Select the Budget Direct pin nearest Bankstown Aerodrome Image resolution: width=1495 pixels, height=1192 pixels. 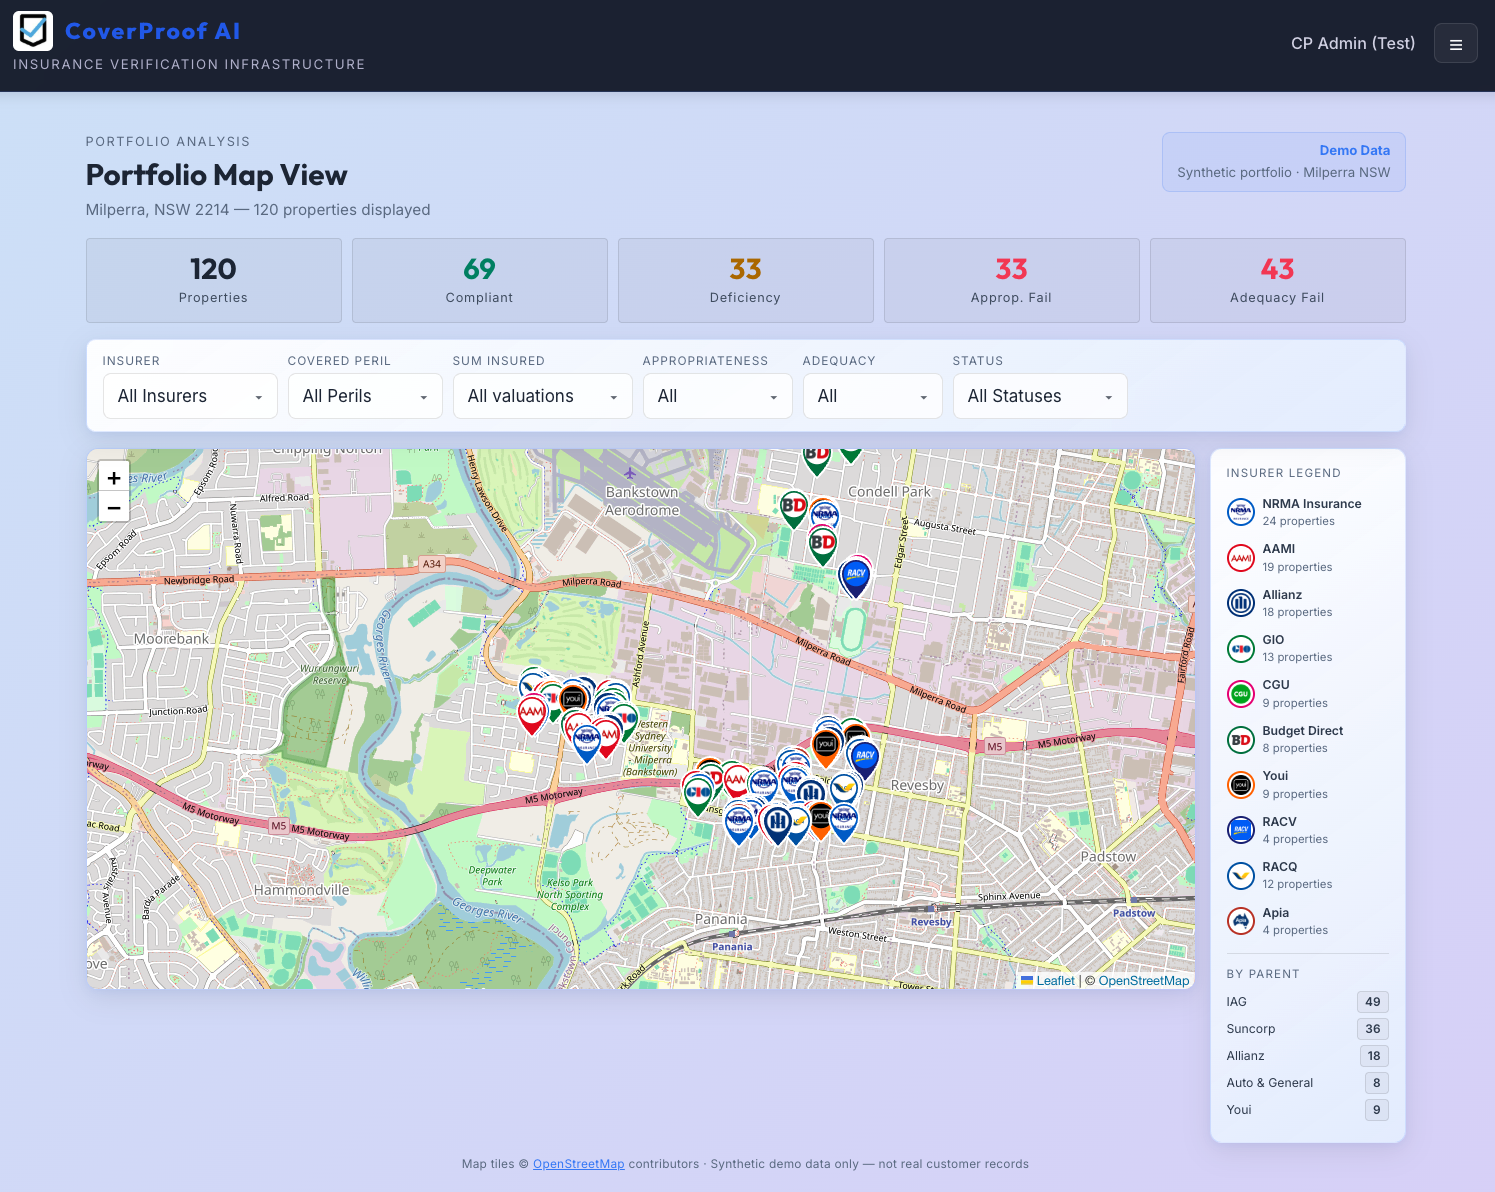coord(794,508)
